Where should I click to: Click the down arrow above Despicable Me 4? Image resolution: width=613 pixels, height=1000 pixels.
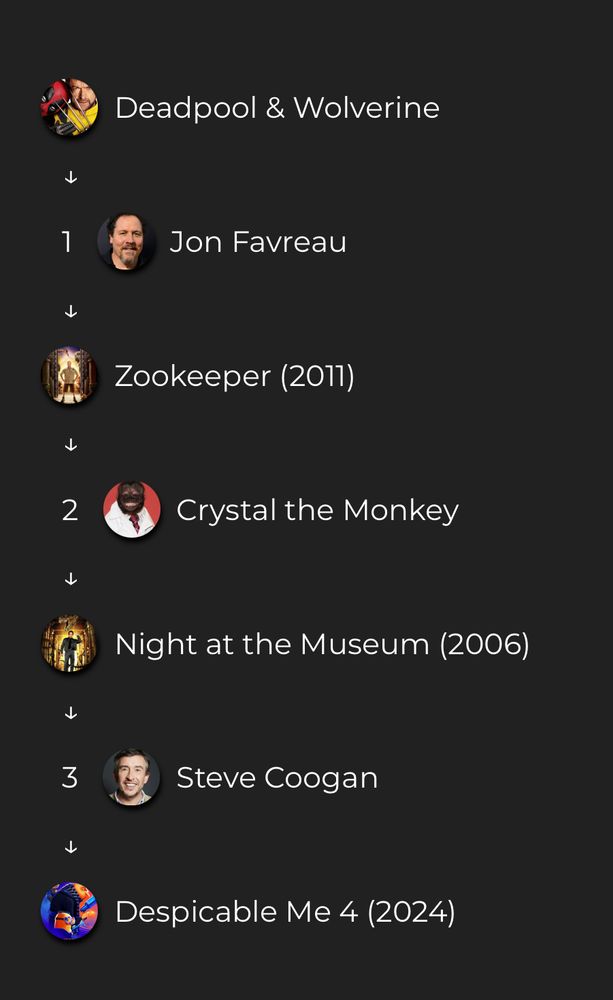click(71, 847)
